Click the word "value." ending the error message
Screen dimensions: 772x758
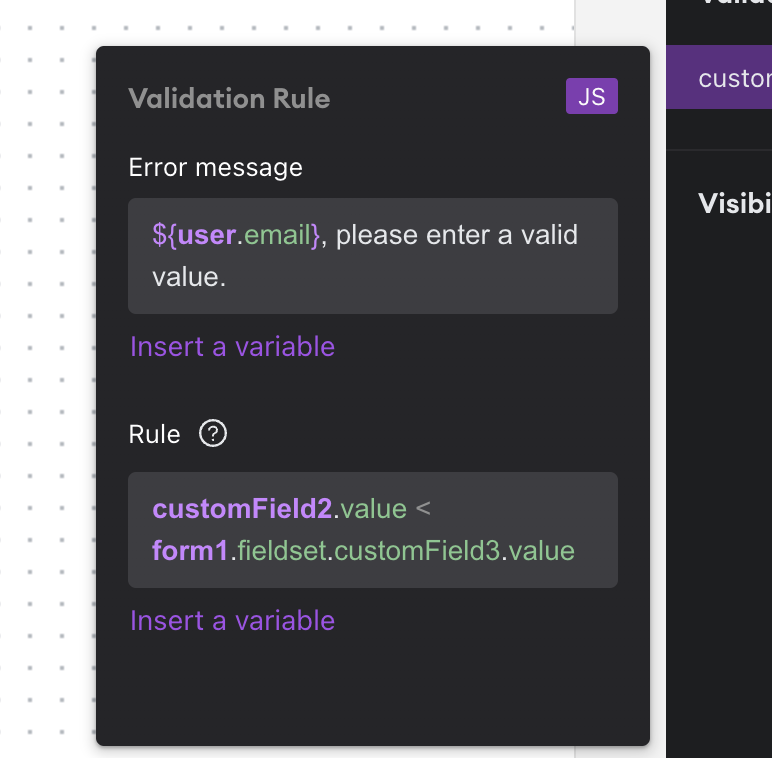[189, 277]
